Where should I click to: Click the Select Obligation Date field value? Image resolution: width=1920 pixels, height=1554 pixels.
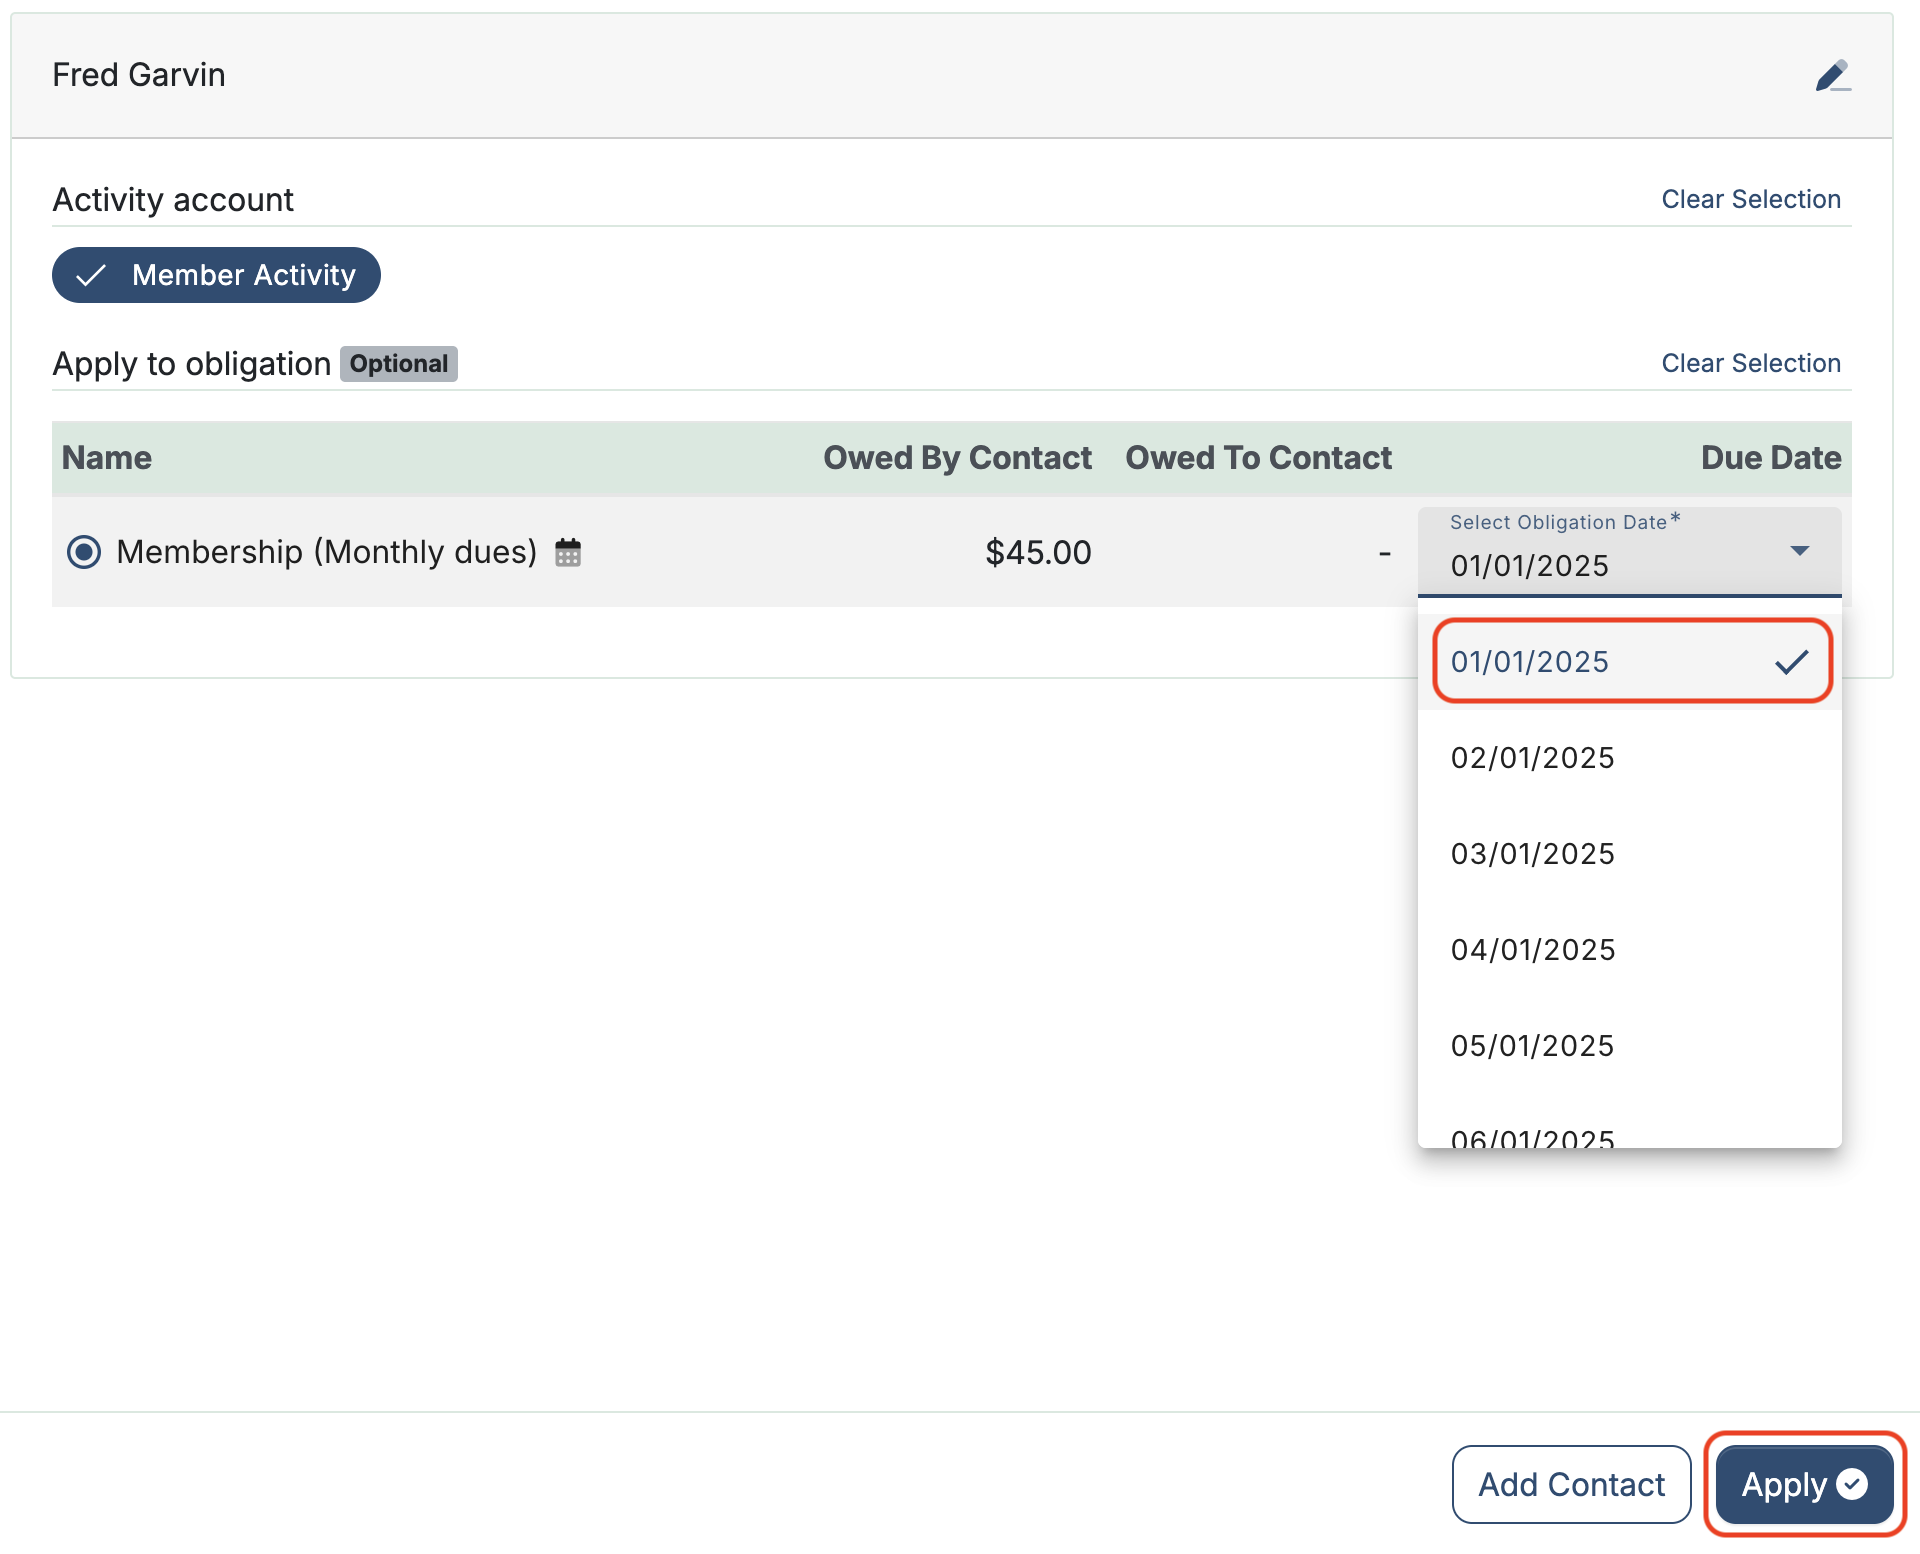[1530, 566]
